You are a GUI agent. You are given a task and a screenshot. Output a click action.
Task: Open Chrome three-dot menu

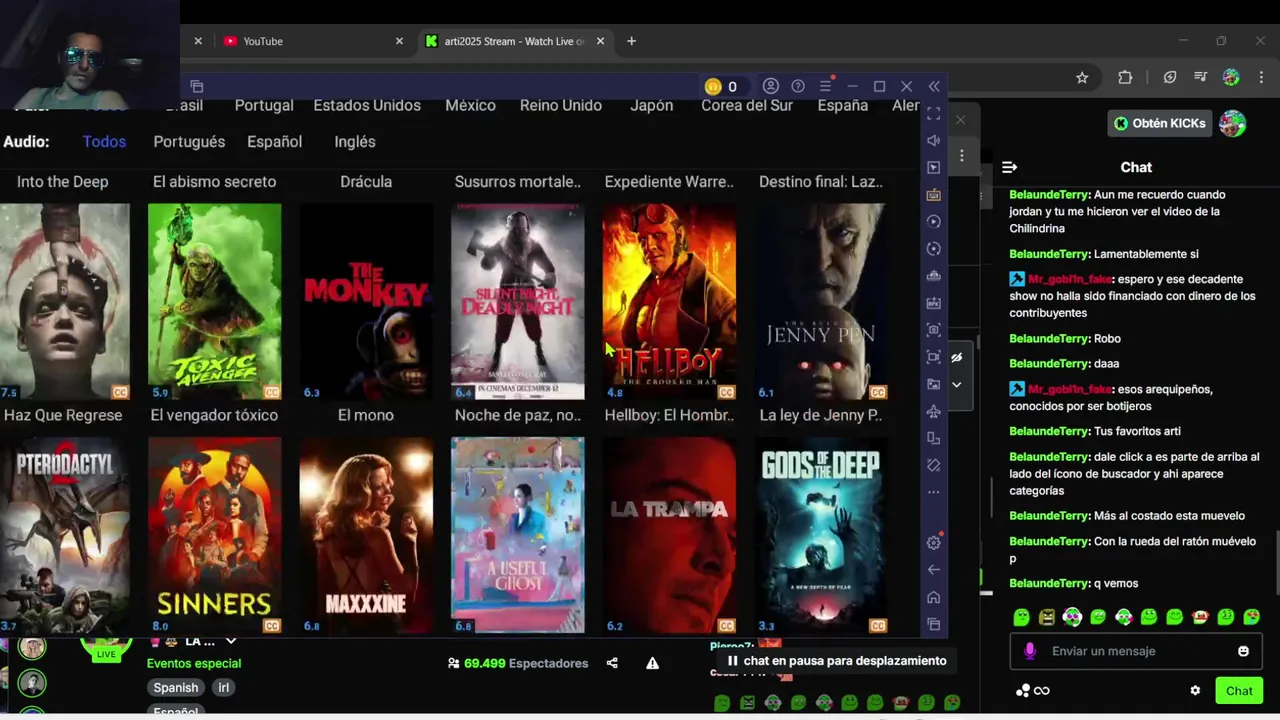[1259, 78]
